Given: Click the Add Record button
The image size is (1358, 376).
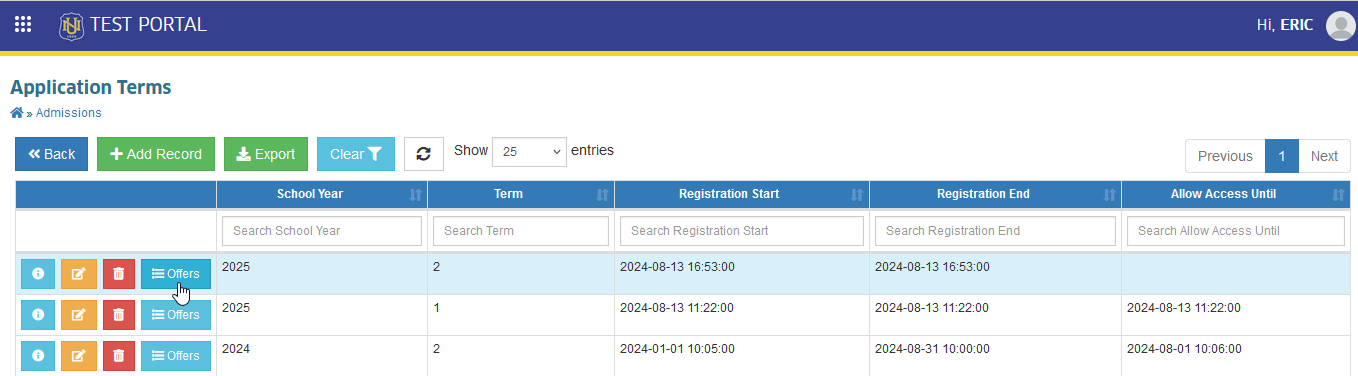Looking at the screenshot, I should tap(156, 154).
